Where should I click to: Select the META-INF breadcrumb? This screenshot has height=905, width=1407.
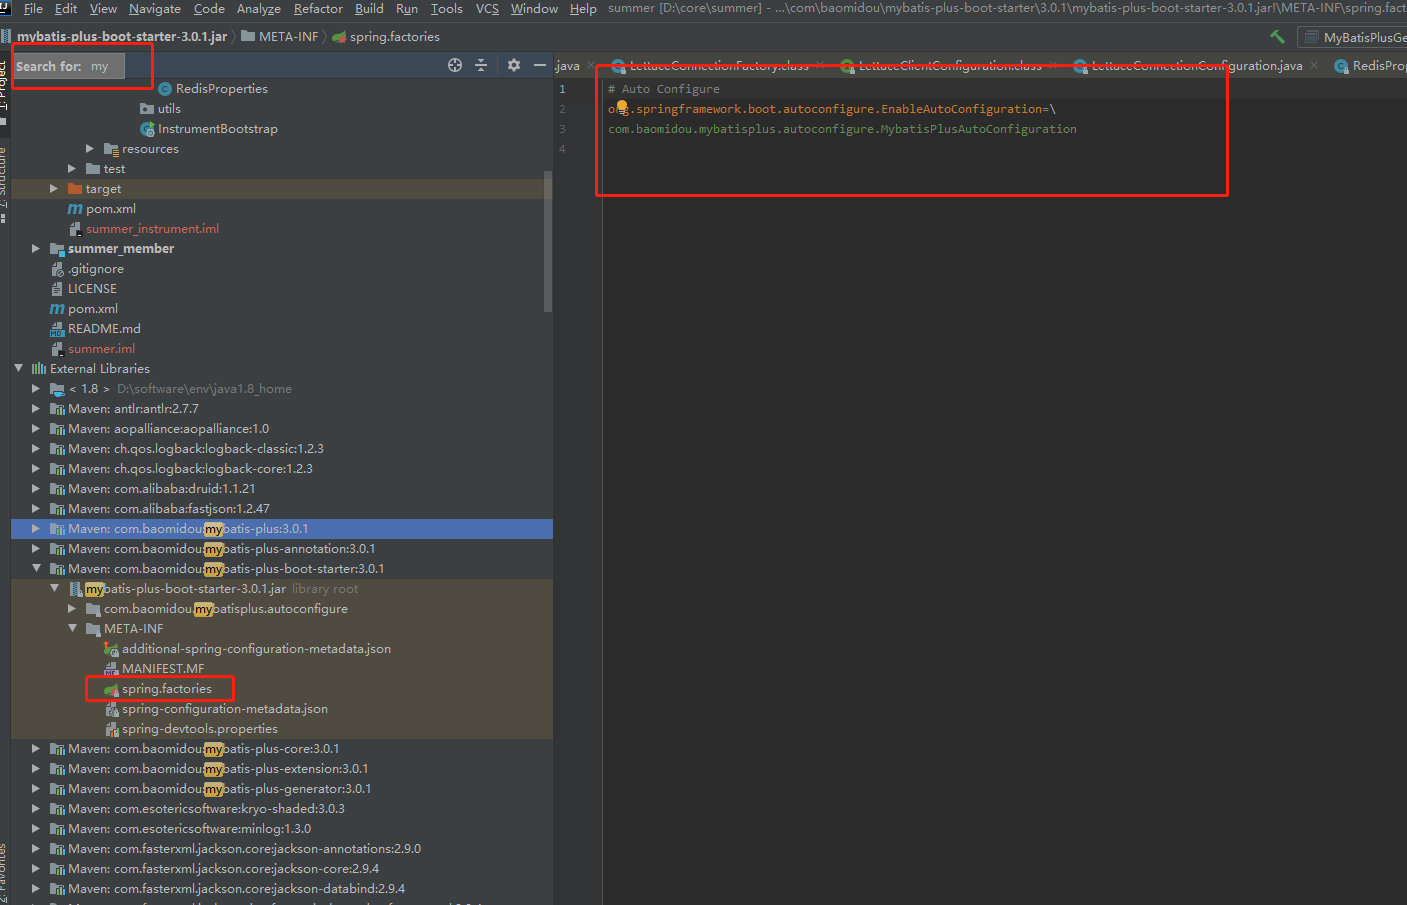(279, 36)
